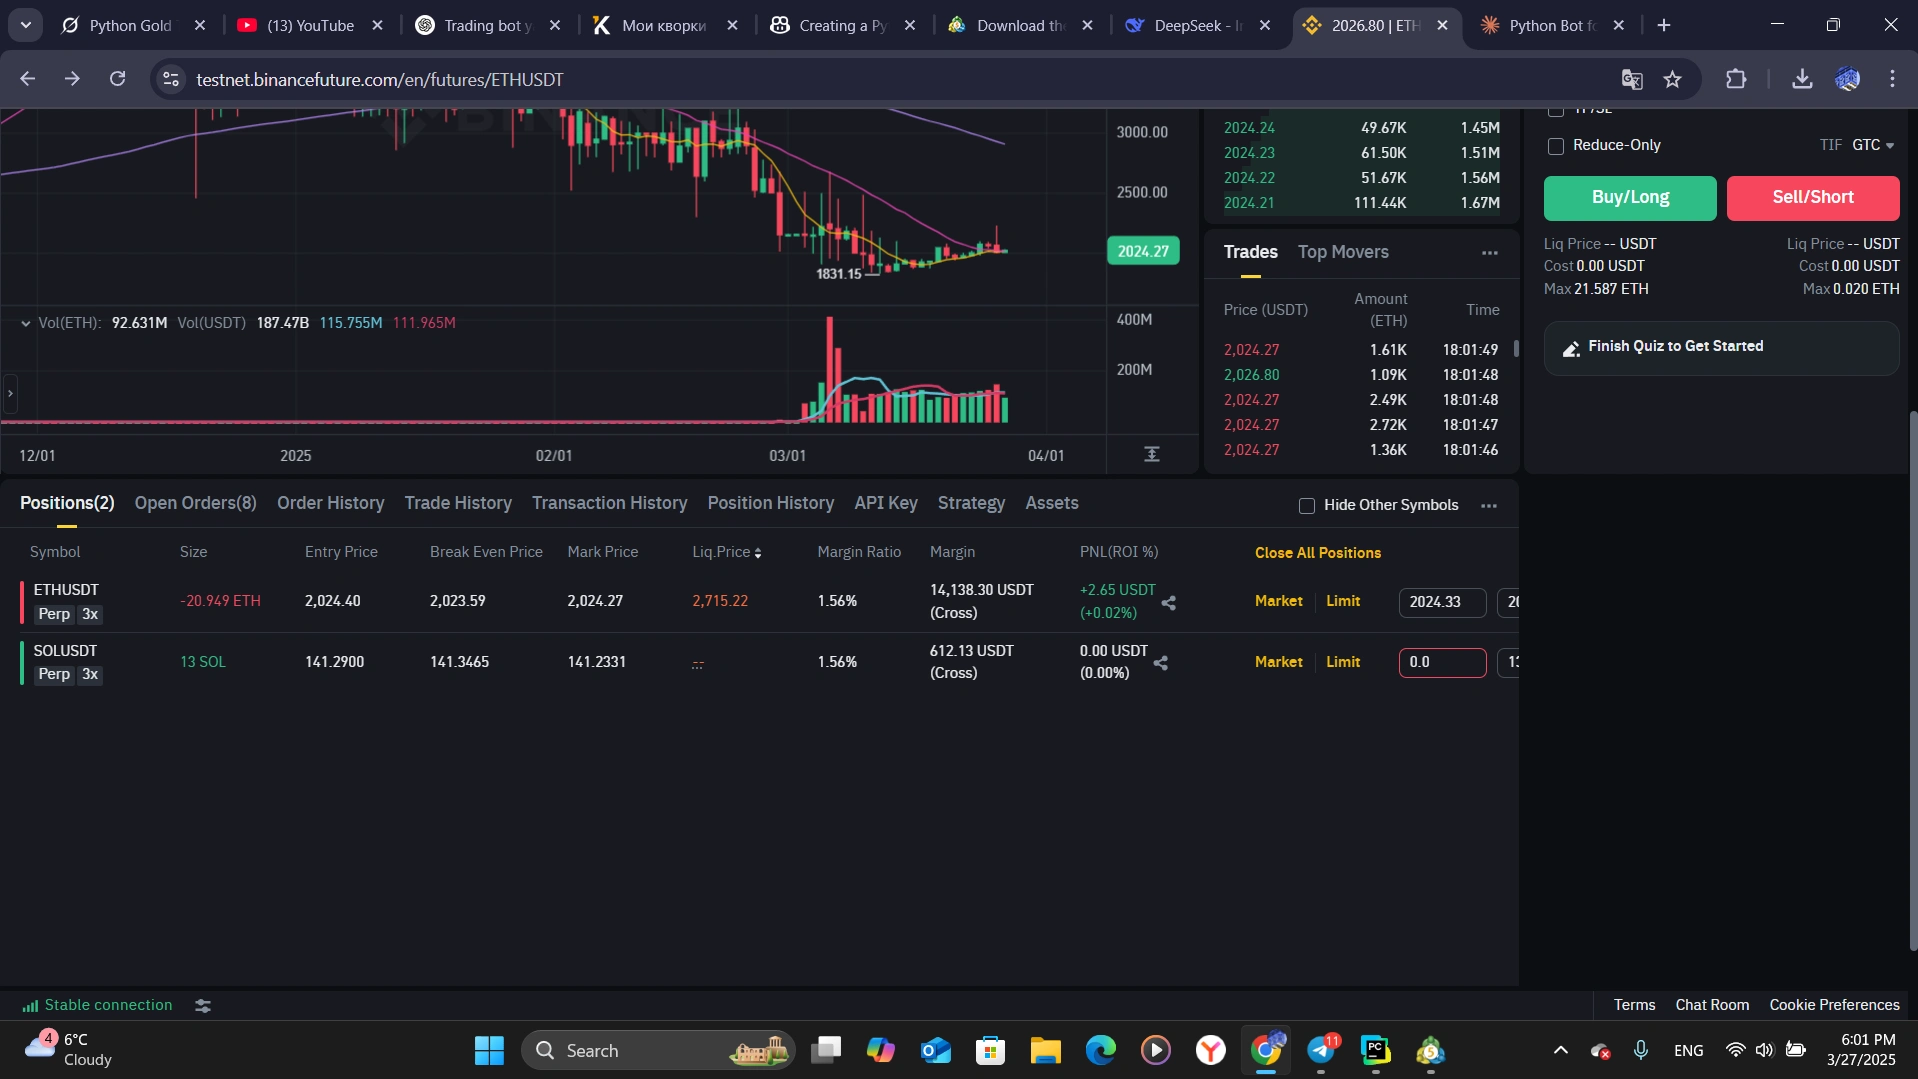Reload the current page
Image resolution: width=1918 pixels, height=1079 pixels.
click(x=117, y=79)
